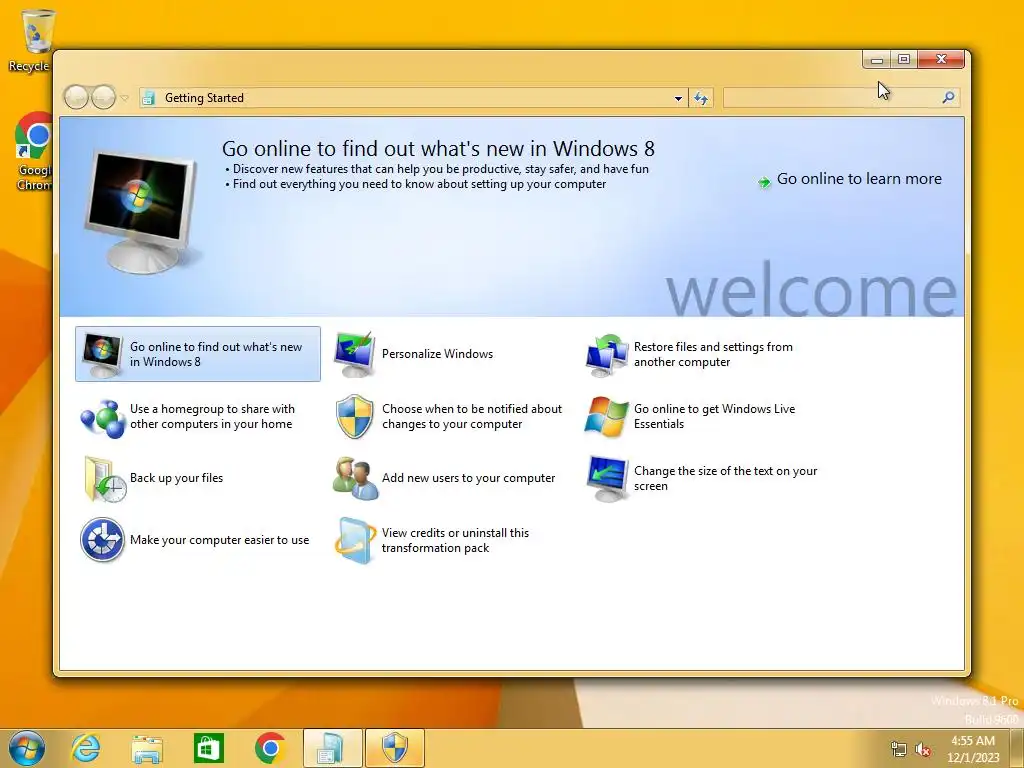1024x768 pixels.
Task: Click the shield taskbar button
Action: click(394, 748)
